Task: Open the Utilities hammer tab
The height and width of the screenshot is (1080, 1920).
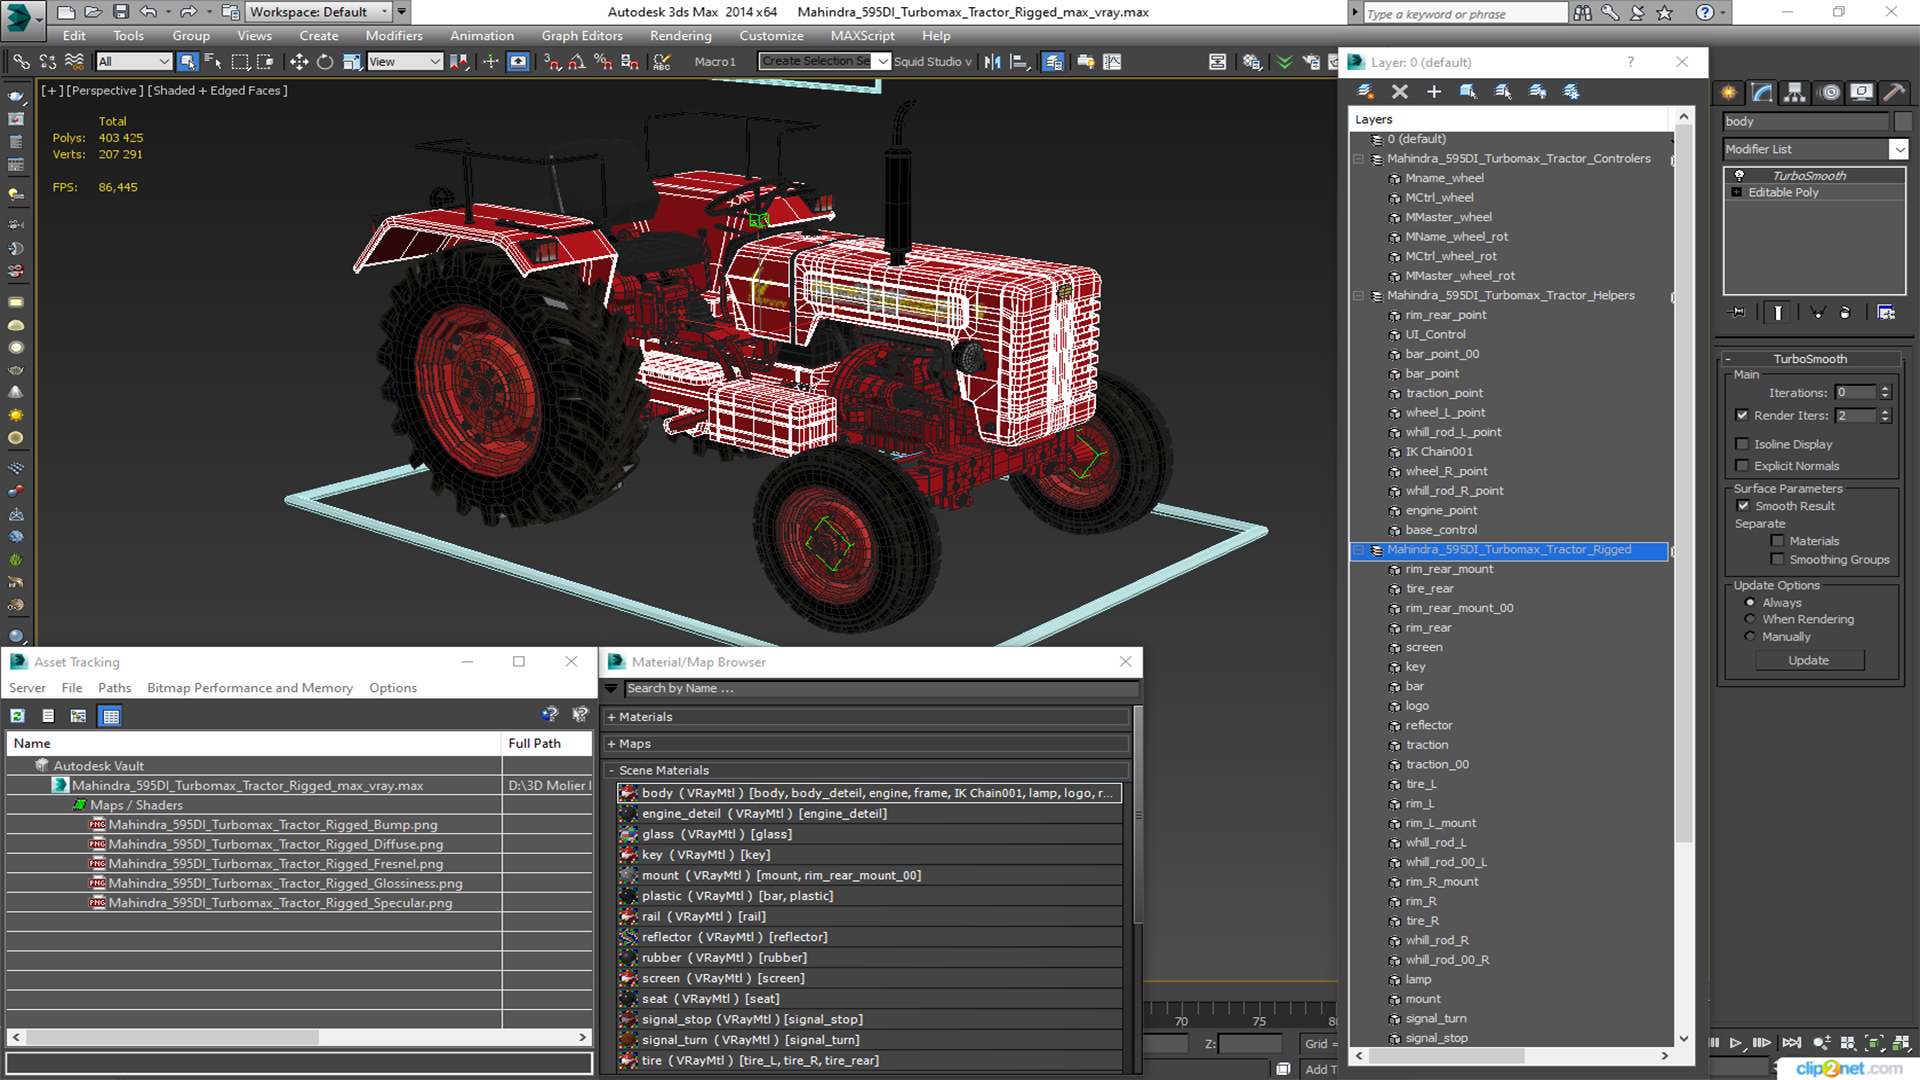Action: [1894, 92]
